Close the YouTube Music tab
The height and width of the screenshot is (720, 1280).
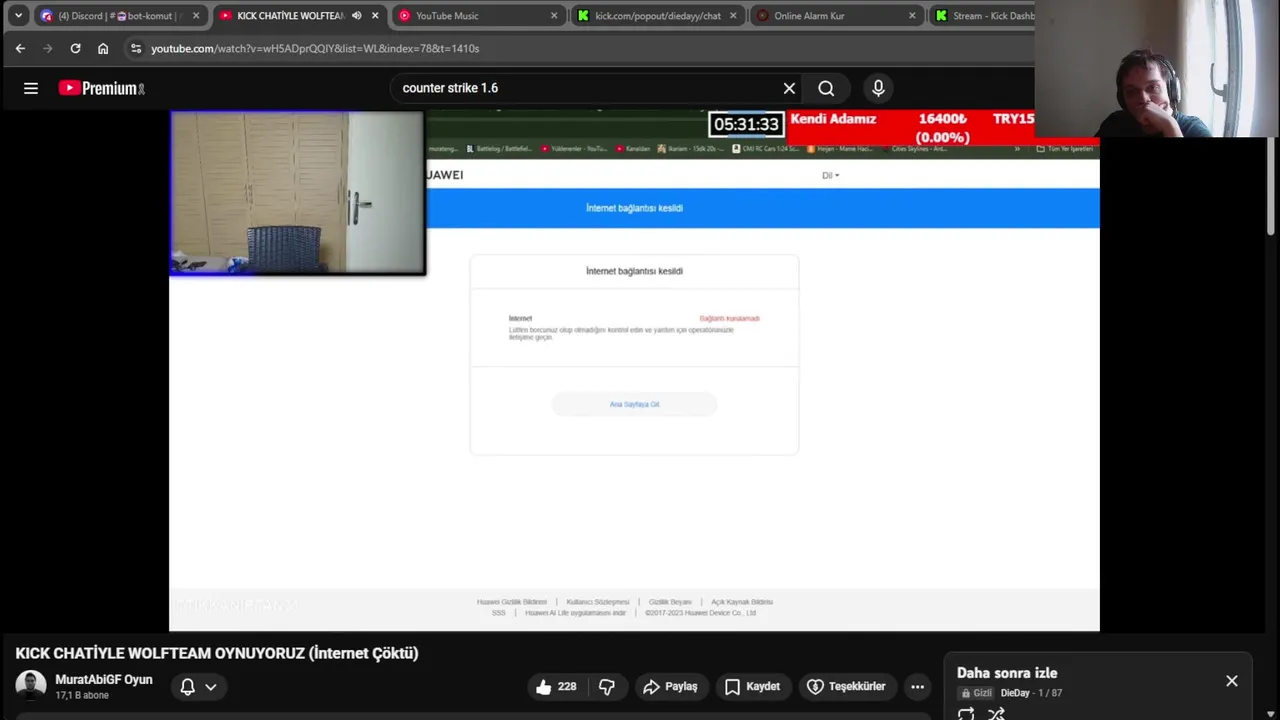point(554,16)
